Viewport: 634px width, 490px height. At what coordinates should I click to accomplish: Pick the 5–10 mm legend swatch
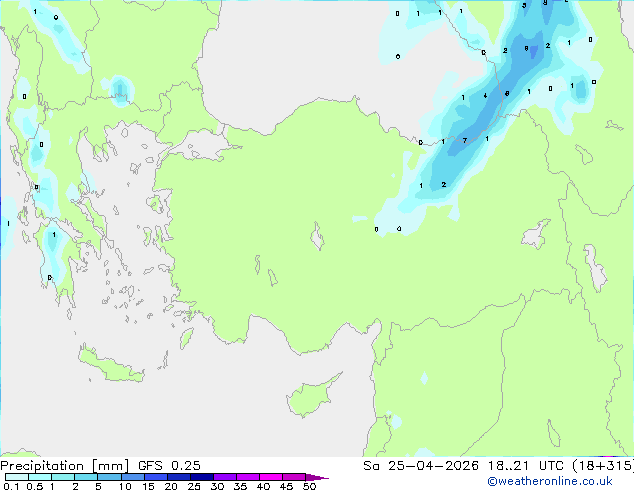point(109,477)
